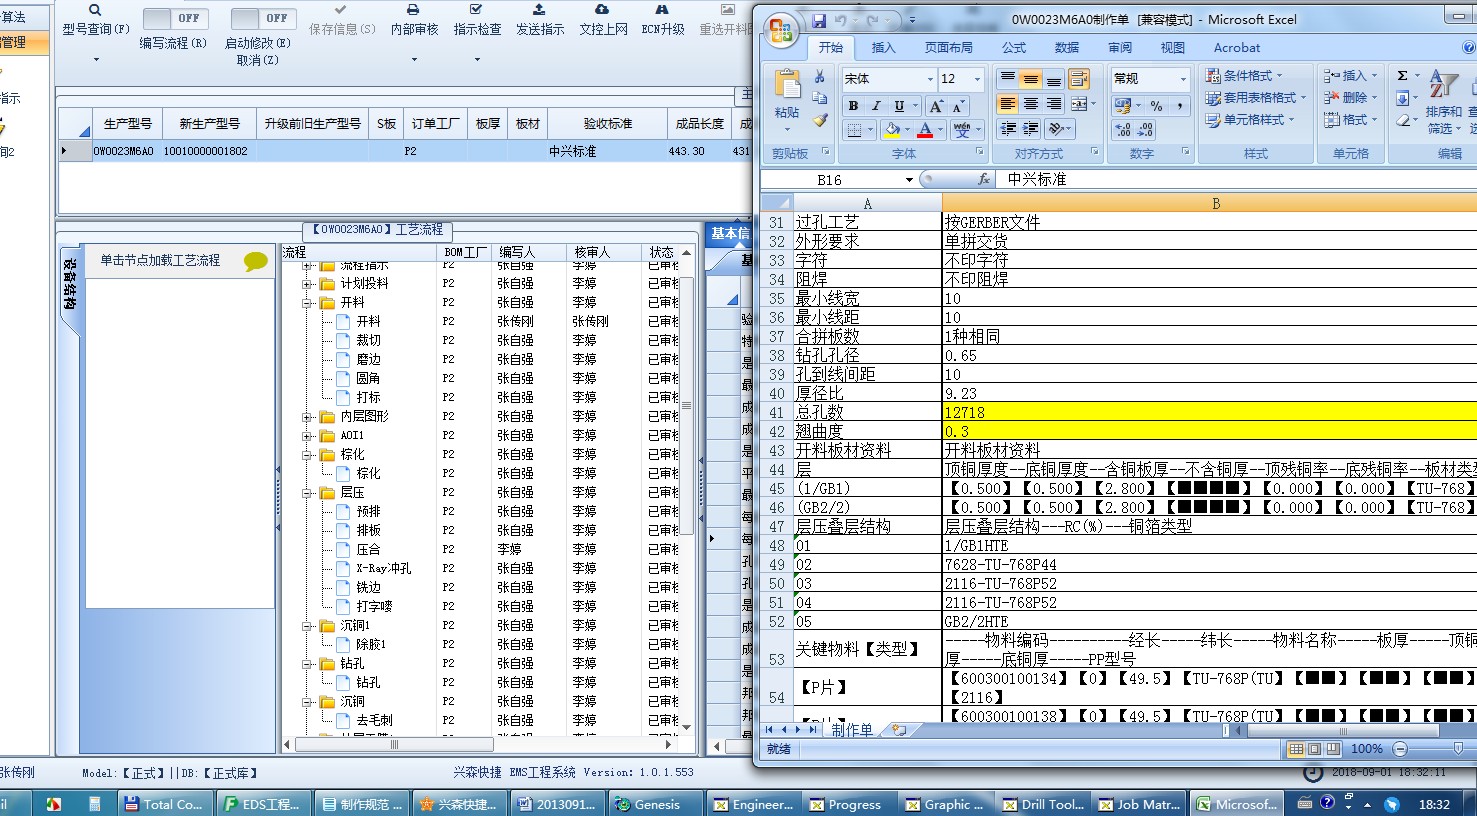This screenshot has width=1477, height=816.
Task: Open the Excel 插入 ribbon tab
Action: click(x=883, y=47)
